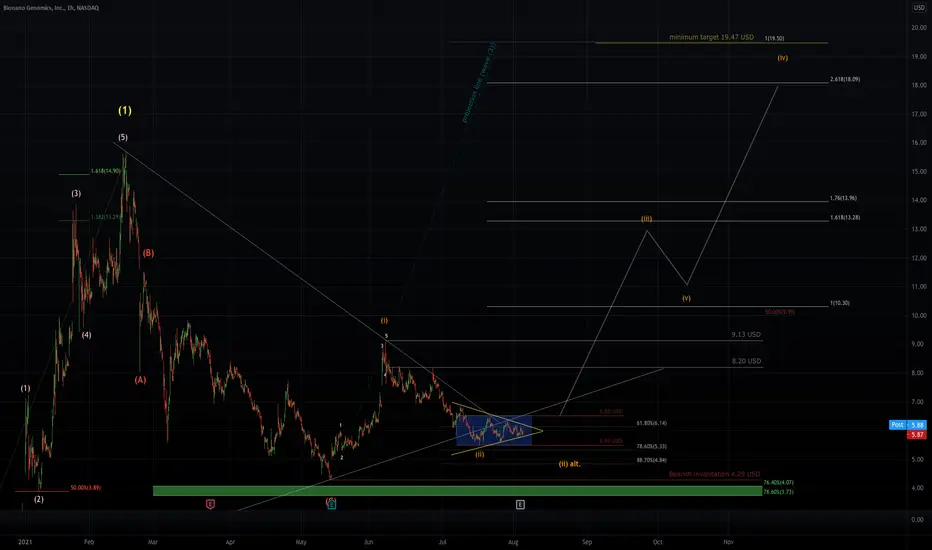Select the 88.70%(4.84) retracement label

pyautogui.click(x=651, y=460)
